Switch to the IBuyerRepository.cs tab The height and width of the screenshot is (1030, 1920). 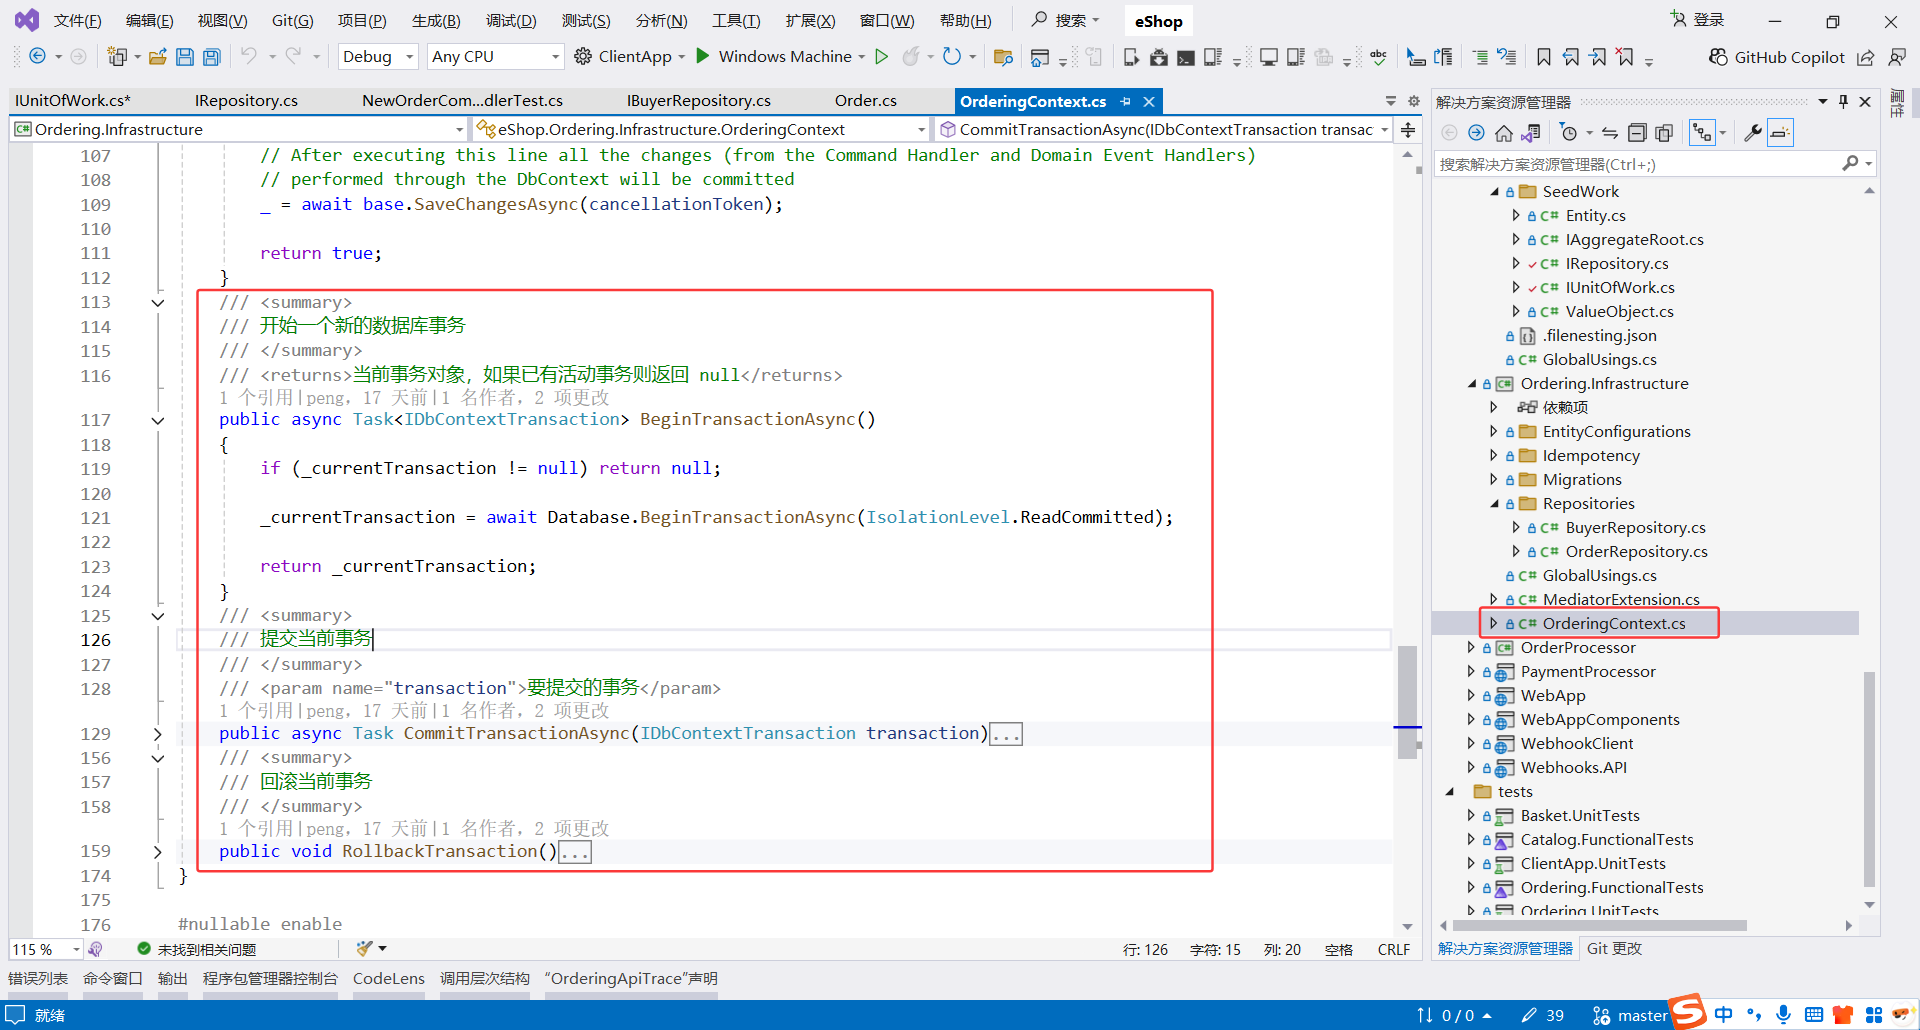coord(699,101)
